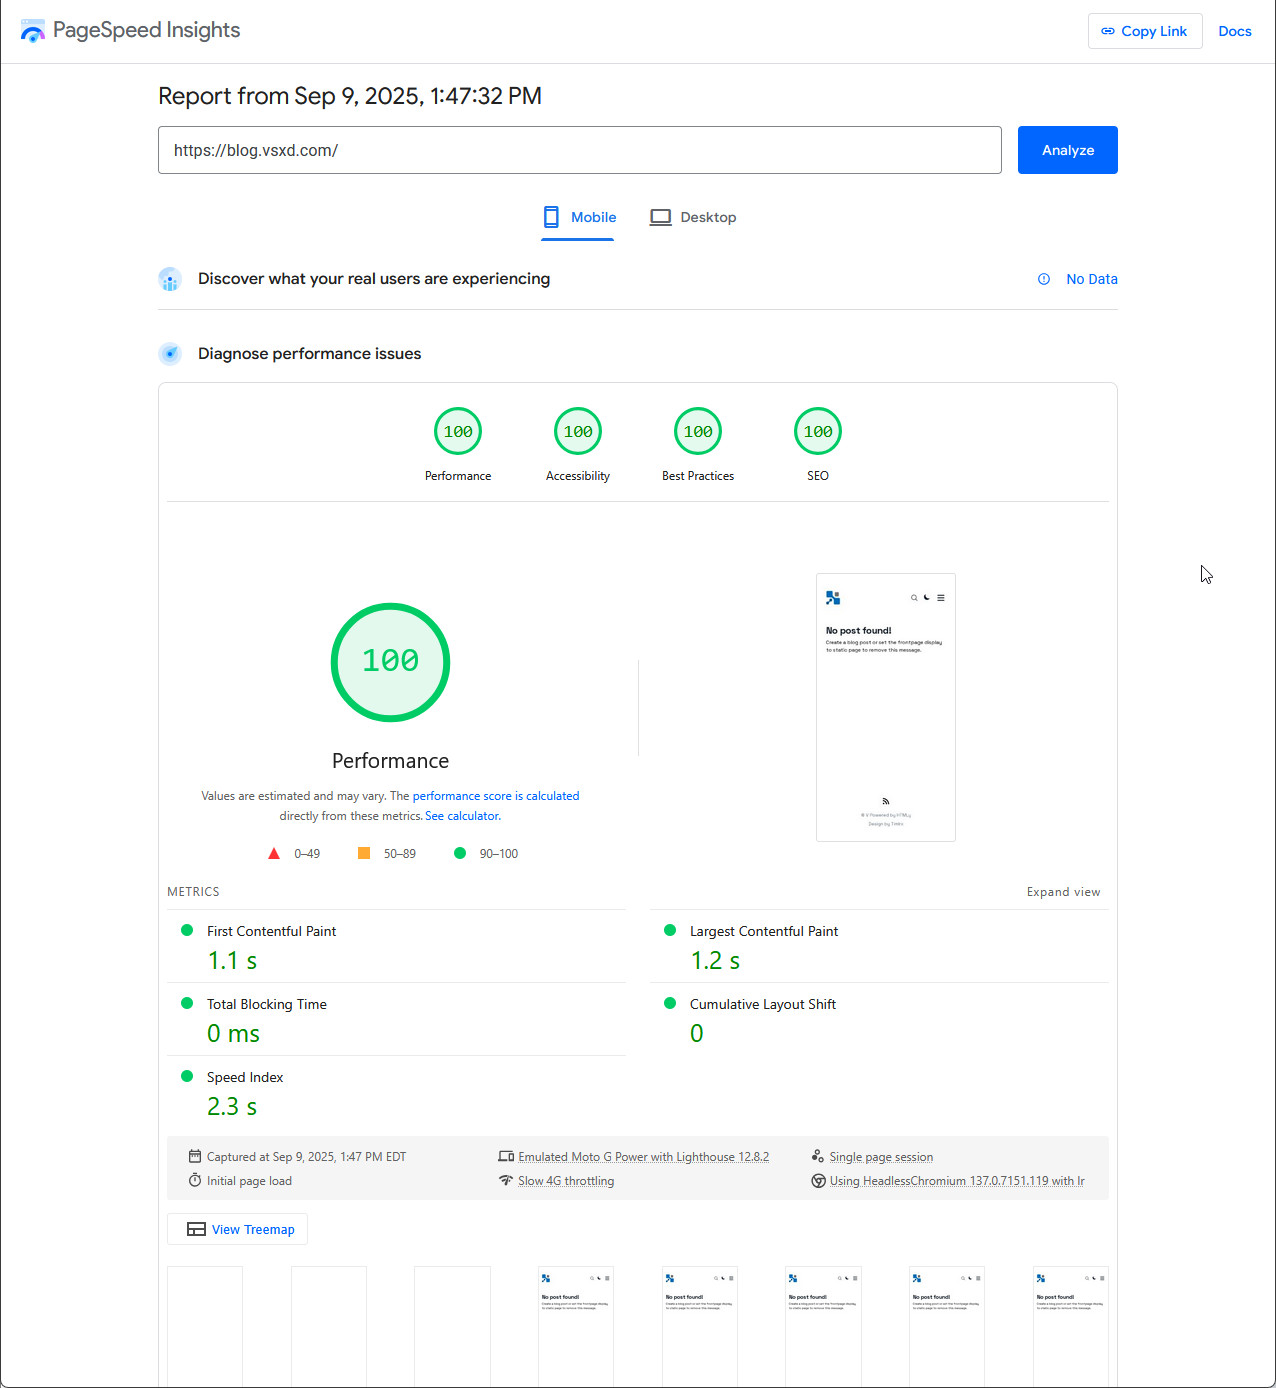Click Slow 4G throttling text

tap(566, 1181)
